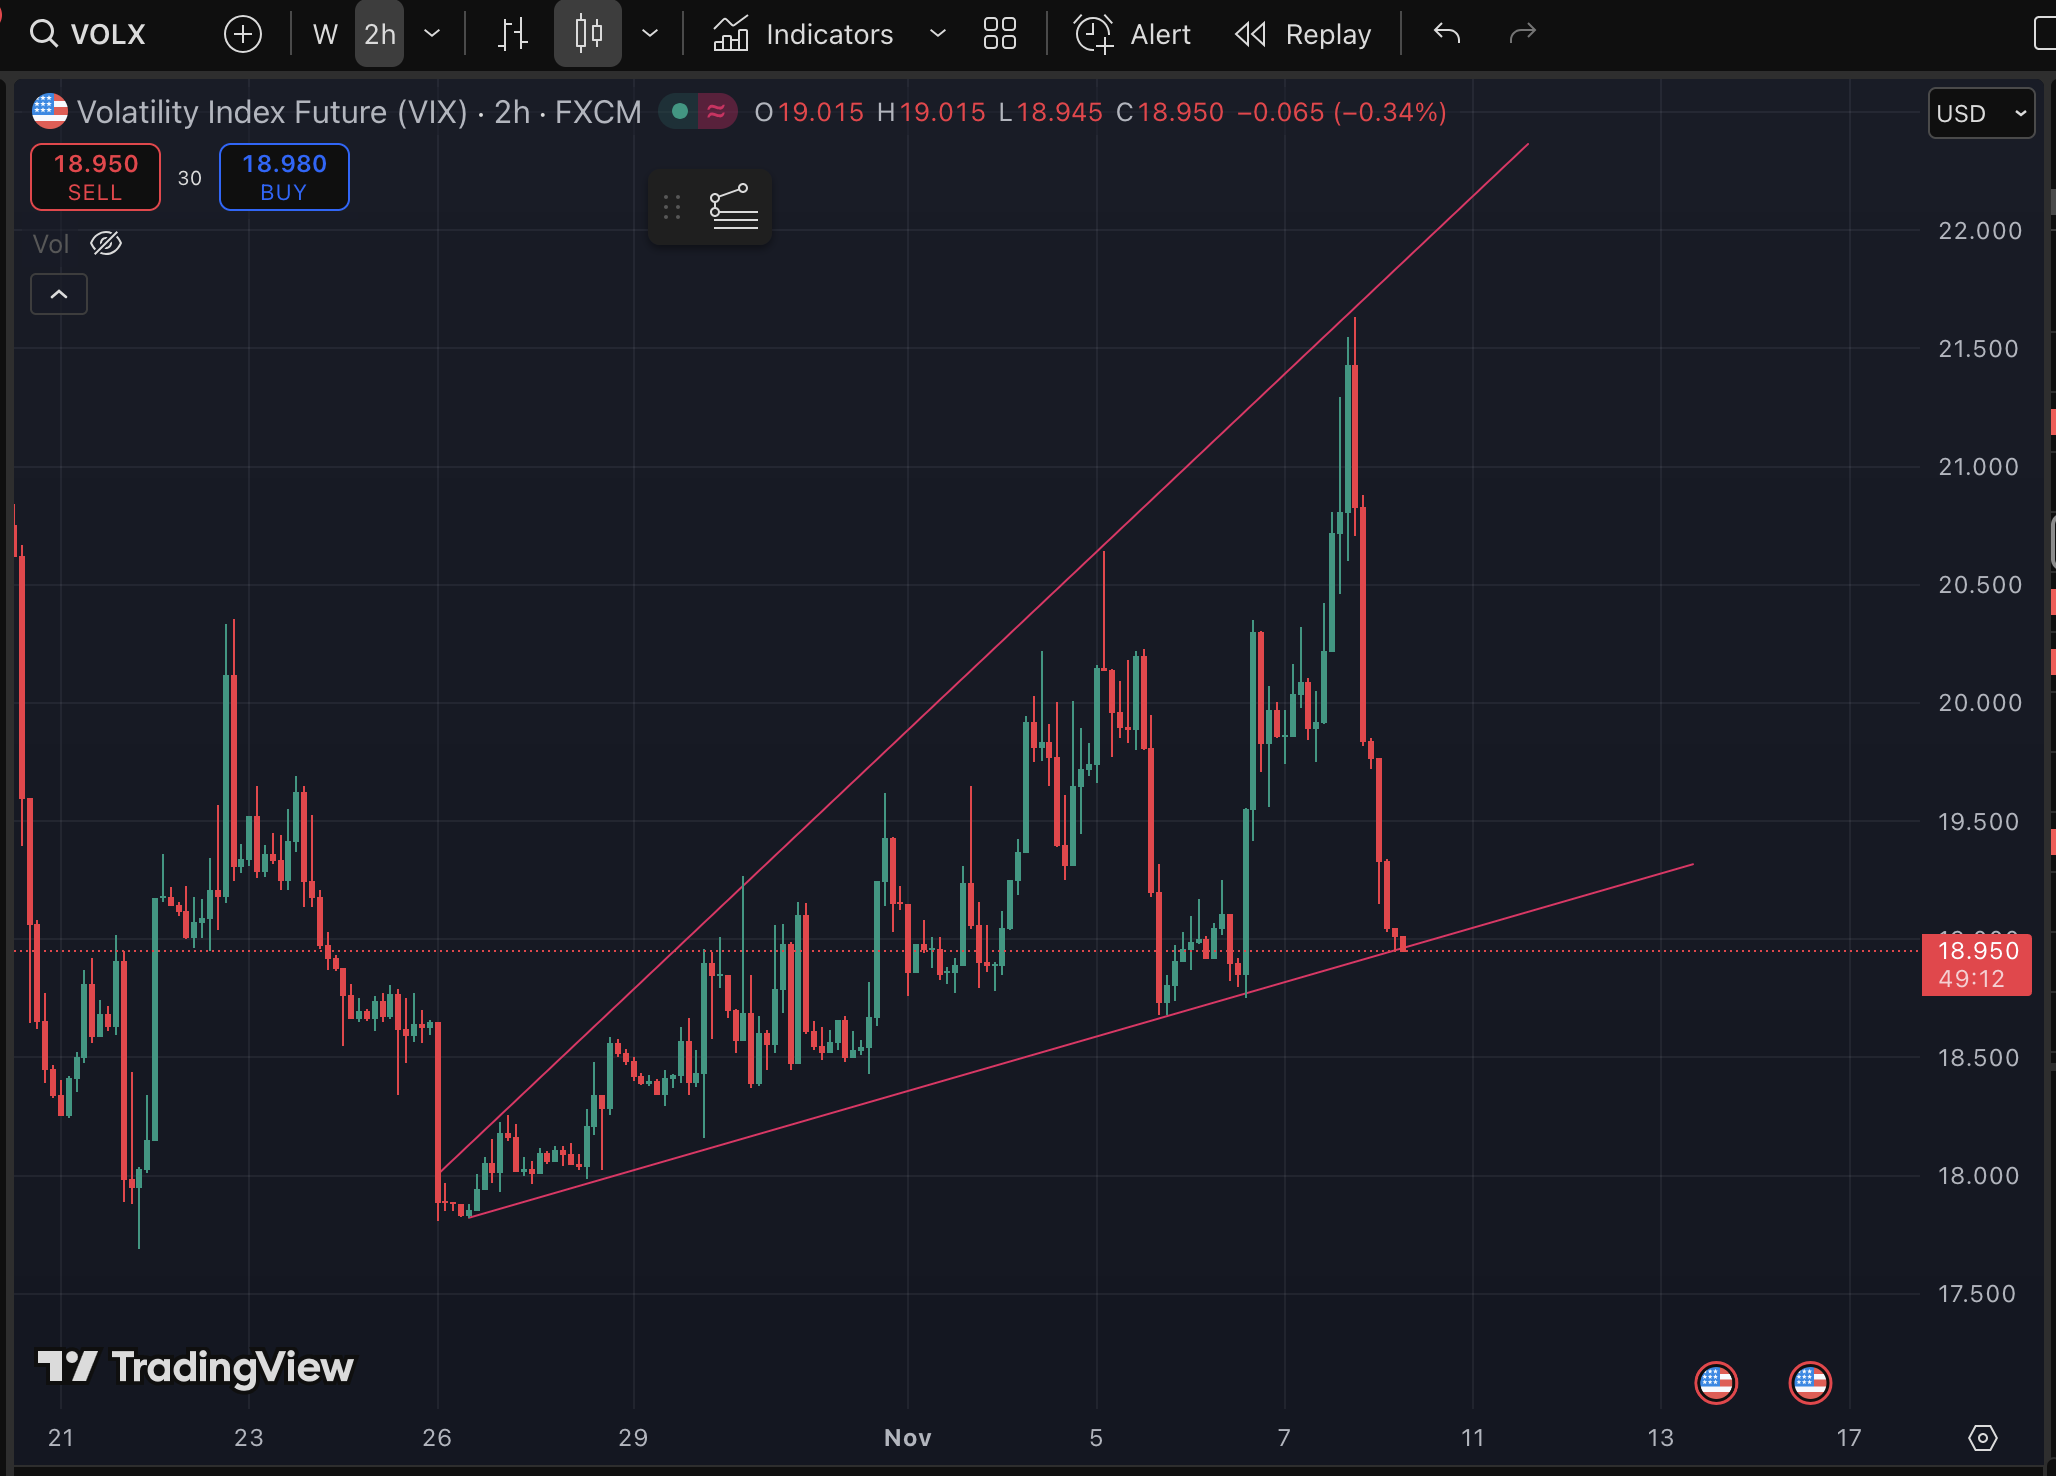This screenshot has height=1476, width=2056.
Task: Open chart settings gear near time axis
Action: point(1982,1438)
